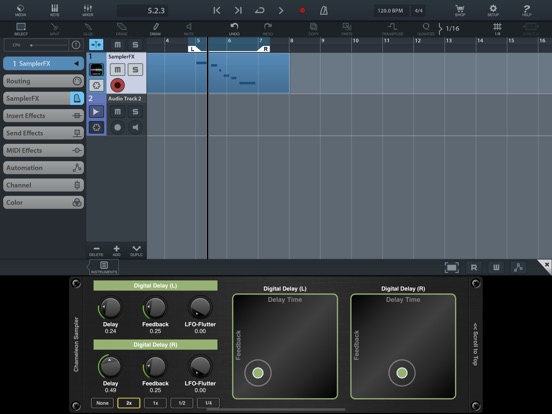
Task: Change the 4/4 time signature
Action: (419, 11)
